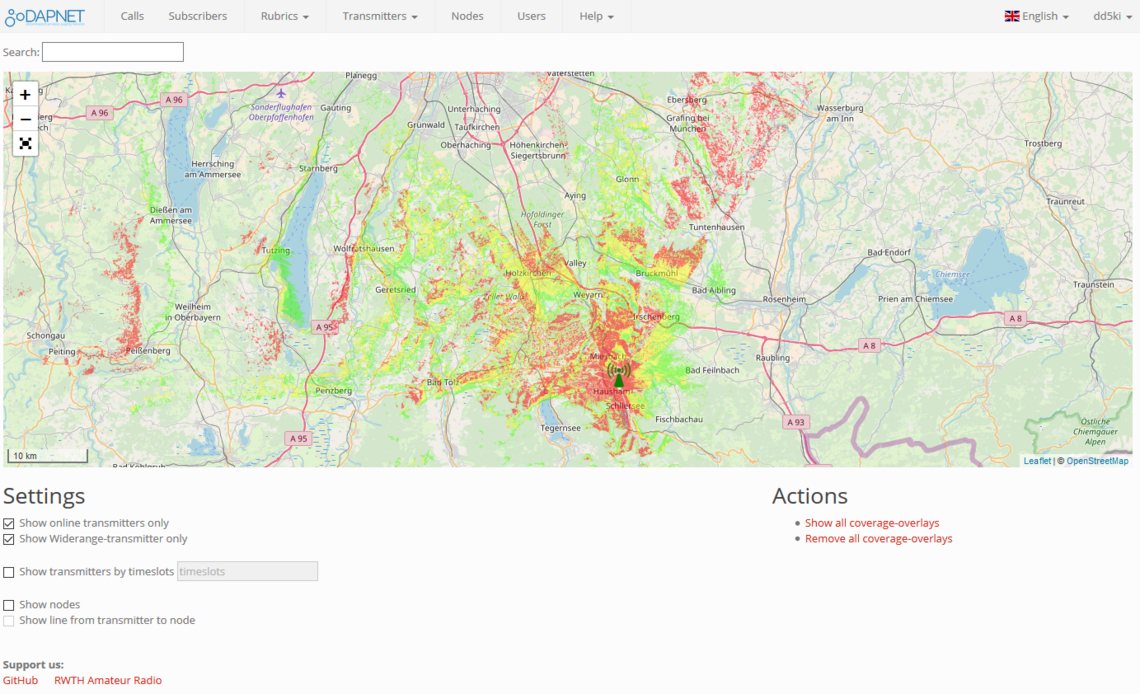Click the Wolfratshausen label on the map
Image resolution: width=1140 pixels, height=694 pixels.
[x=364, y=249]
